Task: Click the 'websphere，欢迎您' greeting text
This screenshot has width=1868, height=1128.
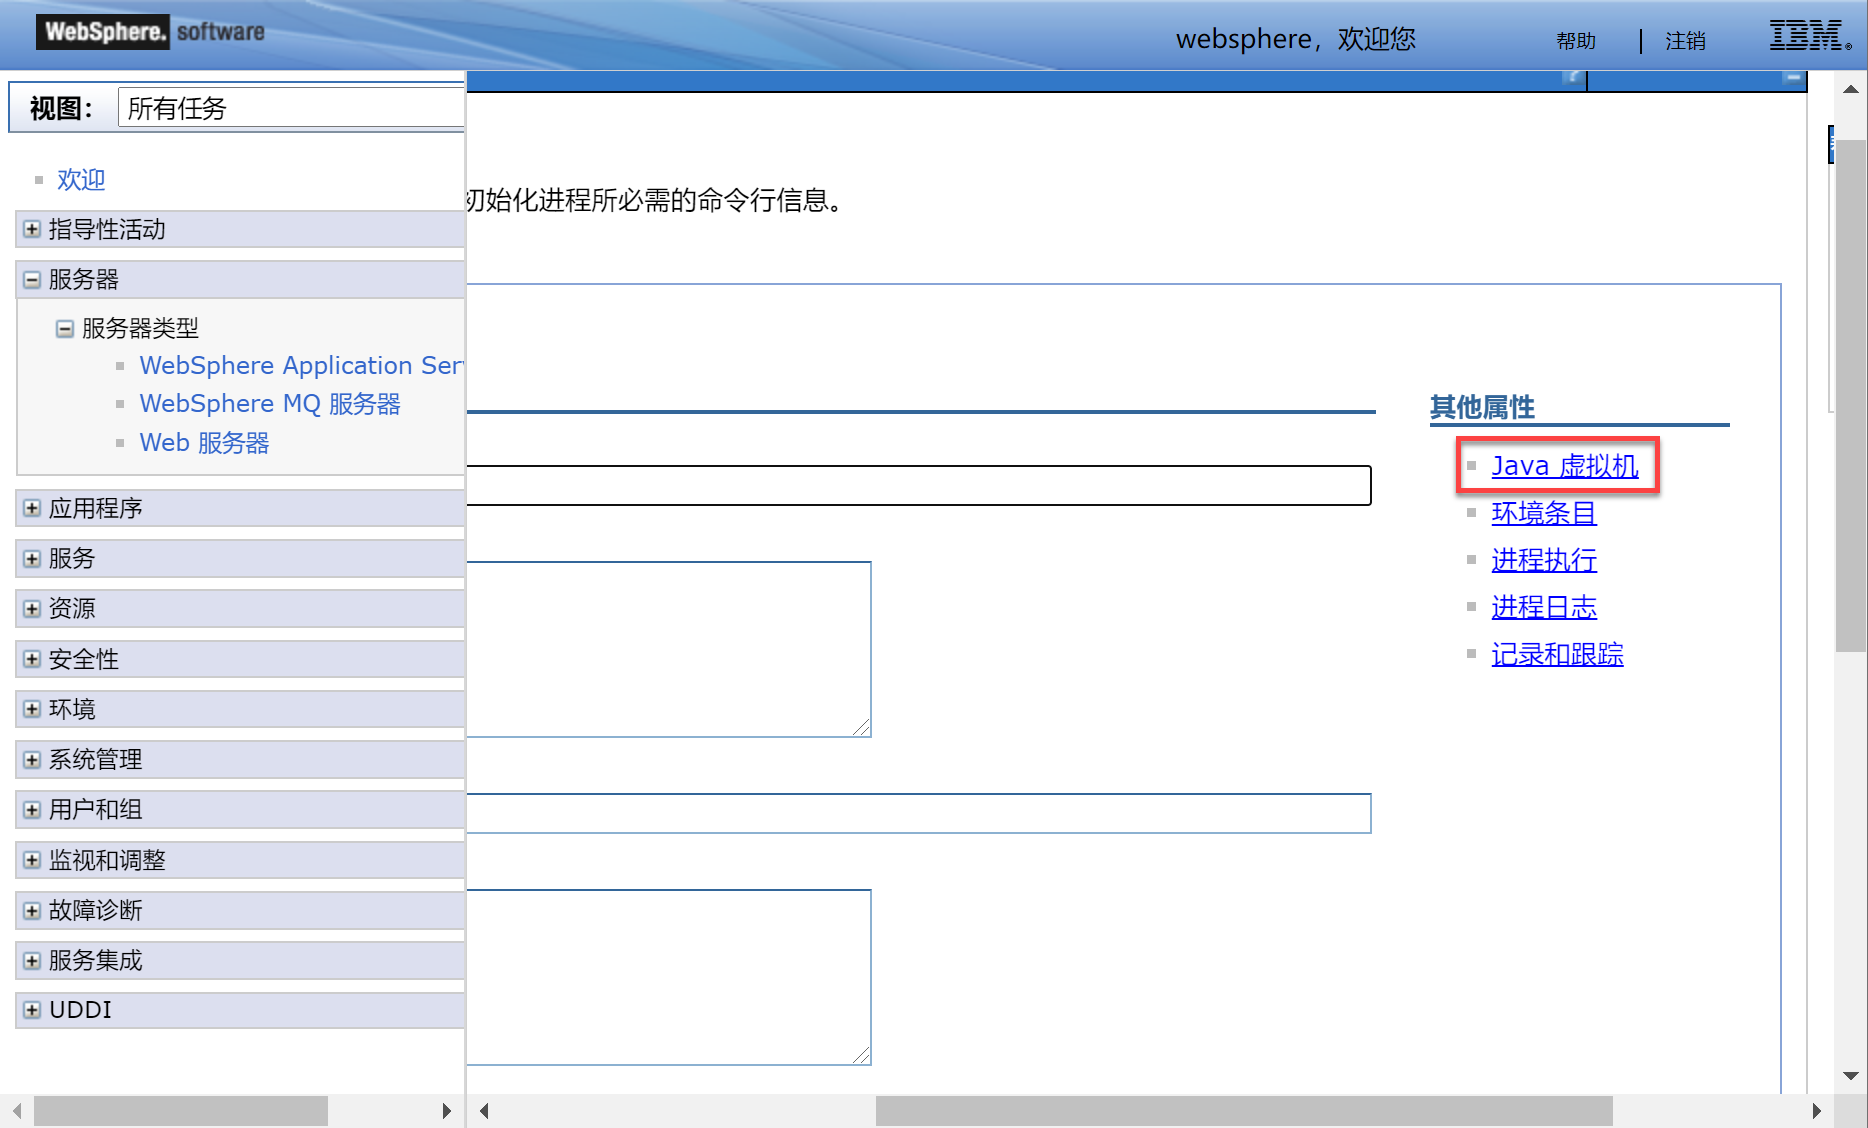Action: coord(1296,39)
